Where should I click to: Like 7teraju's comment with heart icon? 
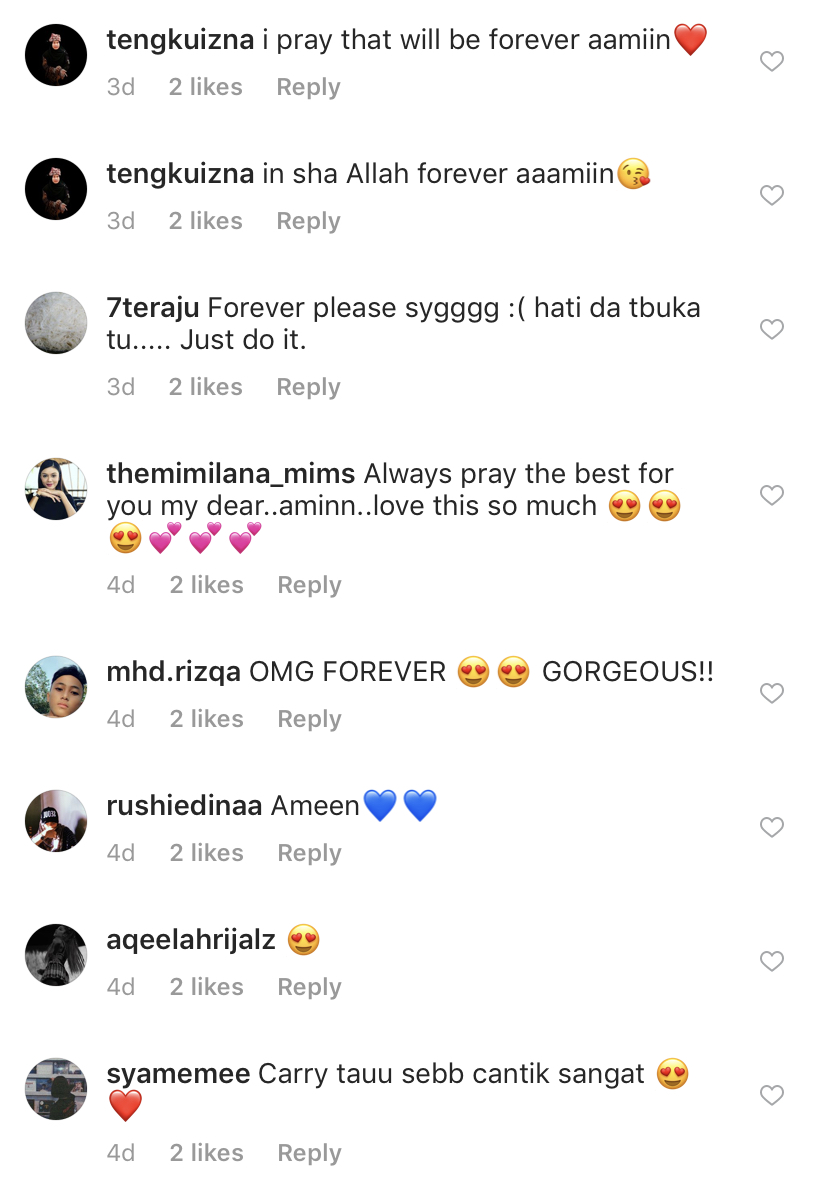pyautogui.click(x=771, y=329)
